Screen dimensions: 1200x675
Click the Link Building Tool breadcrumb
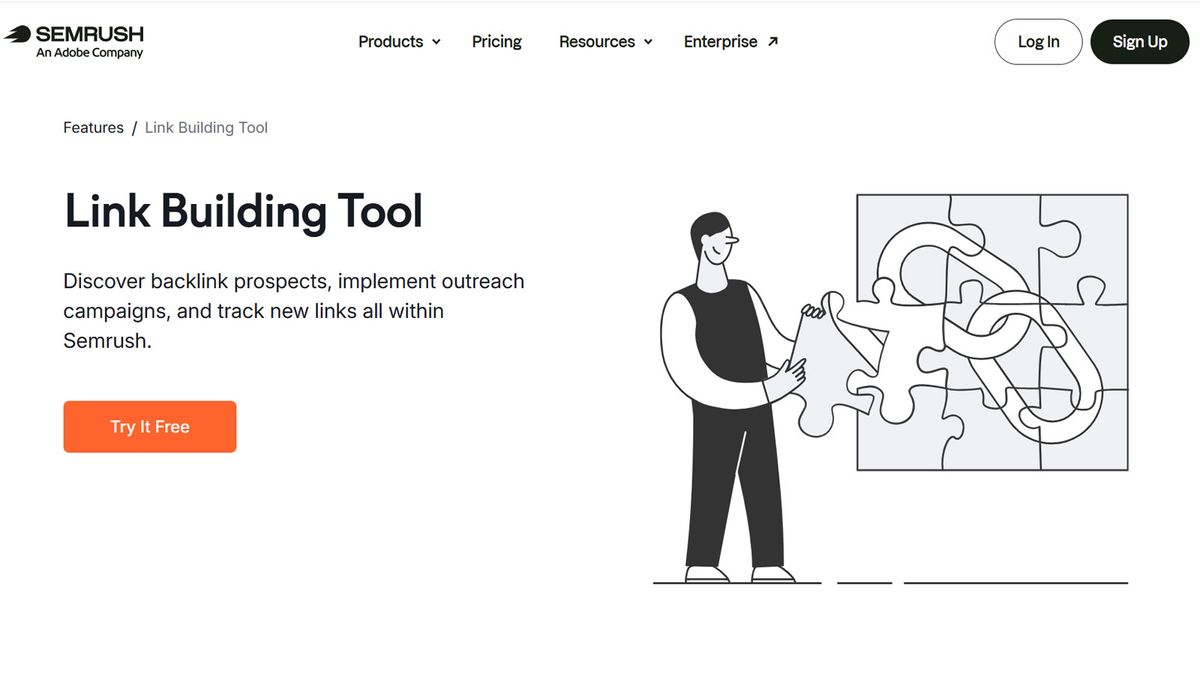point(206,127)
